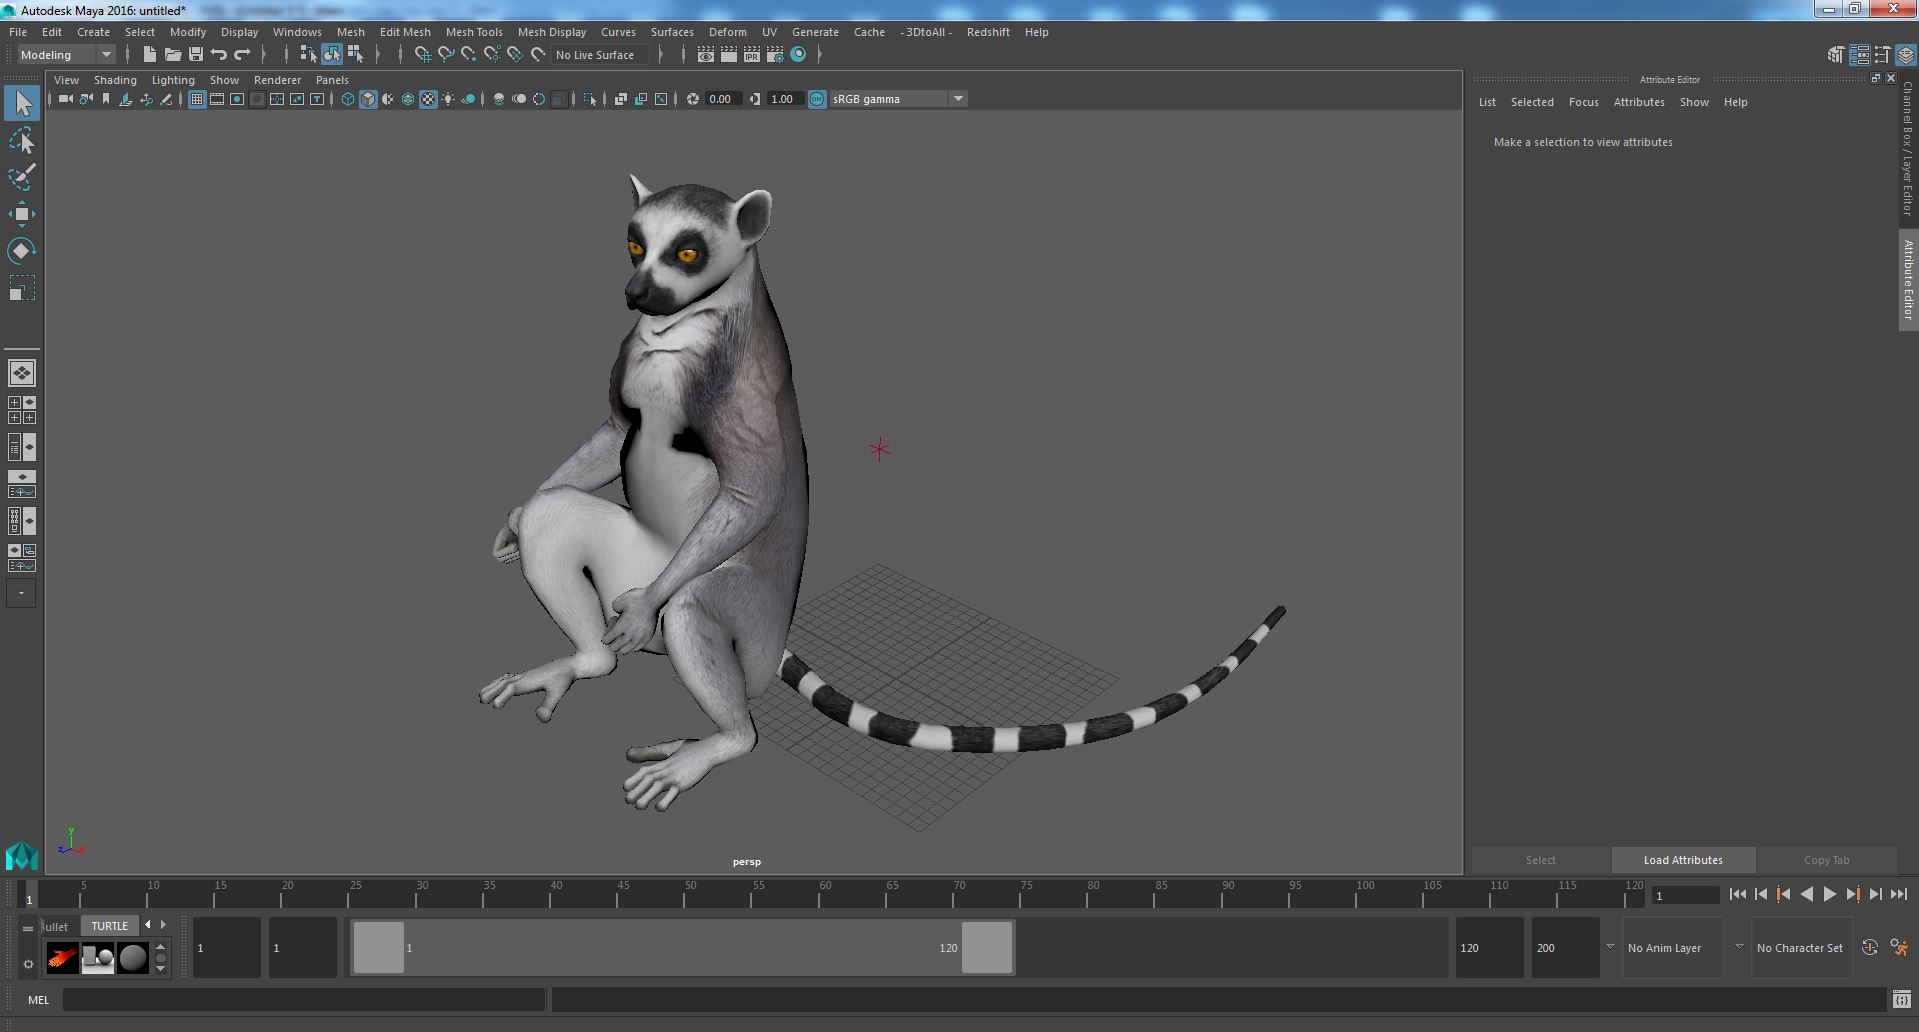This screenshot has height=1032, width=1919.
Task: Switch to the TURTLE shelf tab
Action: 110,926
